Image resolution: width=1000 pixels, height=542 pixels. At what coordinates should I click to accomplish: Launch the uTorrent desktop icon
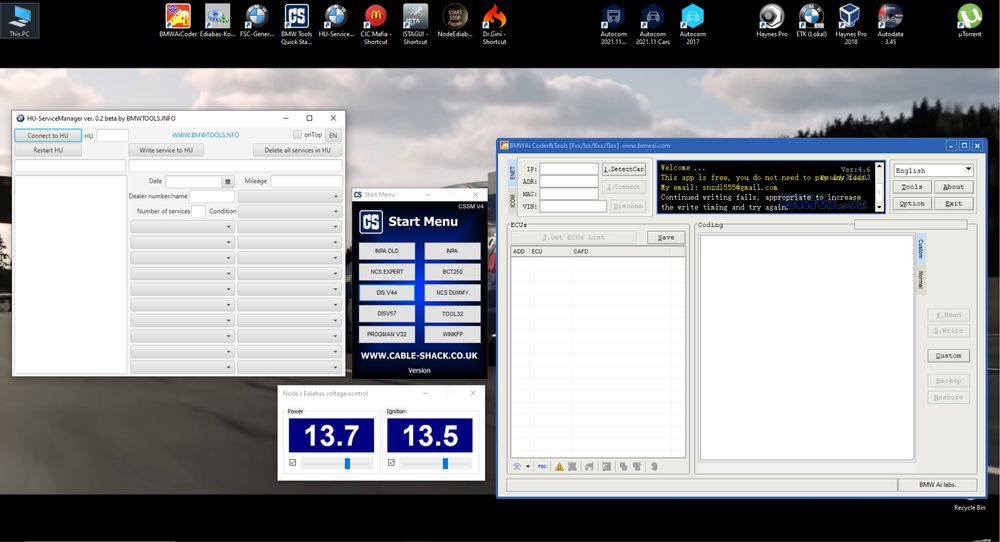(968, 17)
